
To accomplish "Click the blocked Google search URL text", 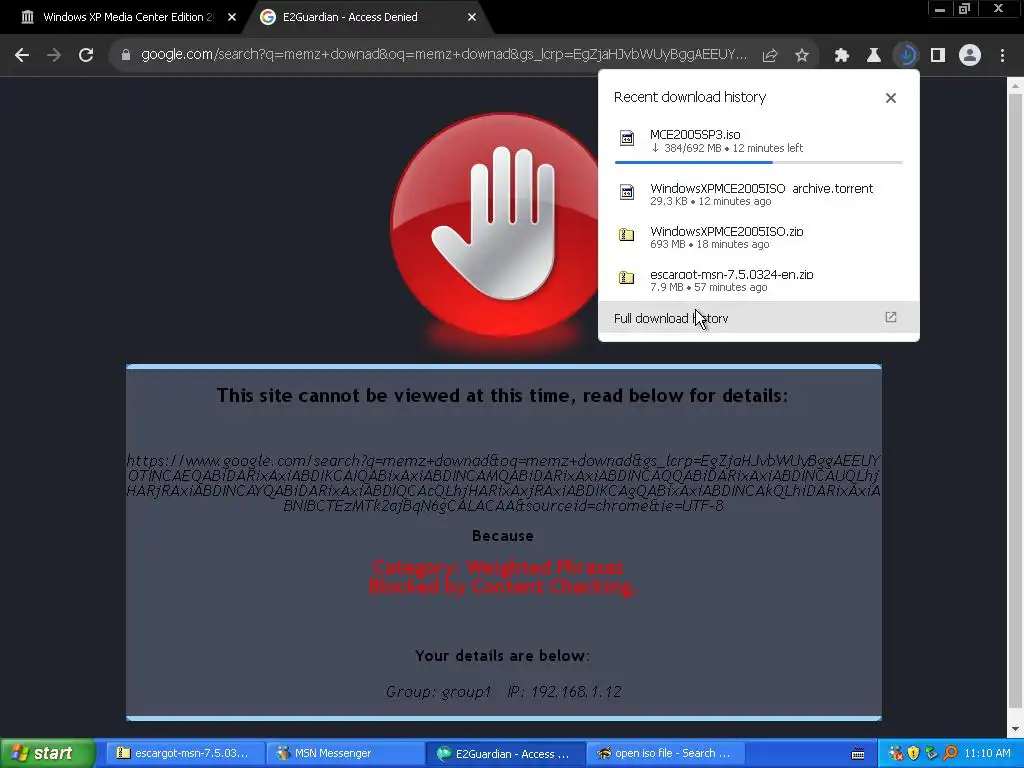I will [x=503, y=483].
